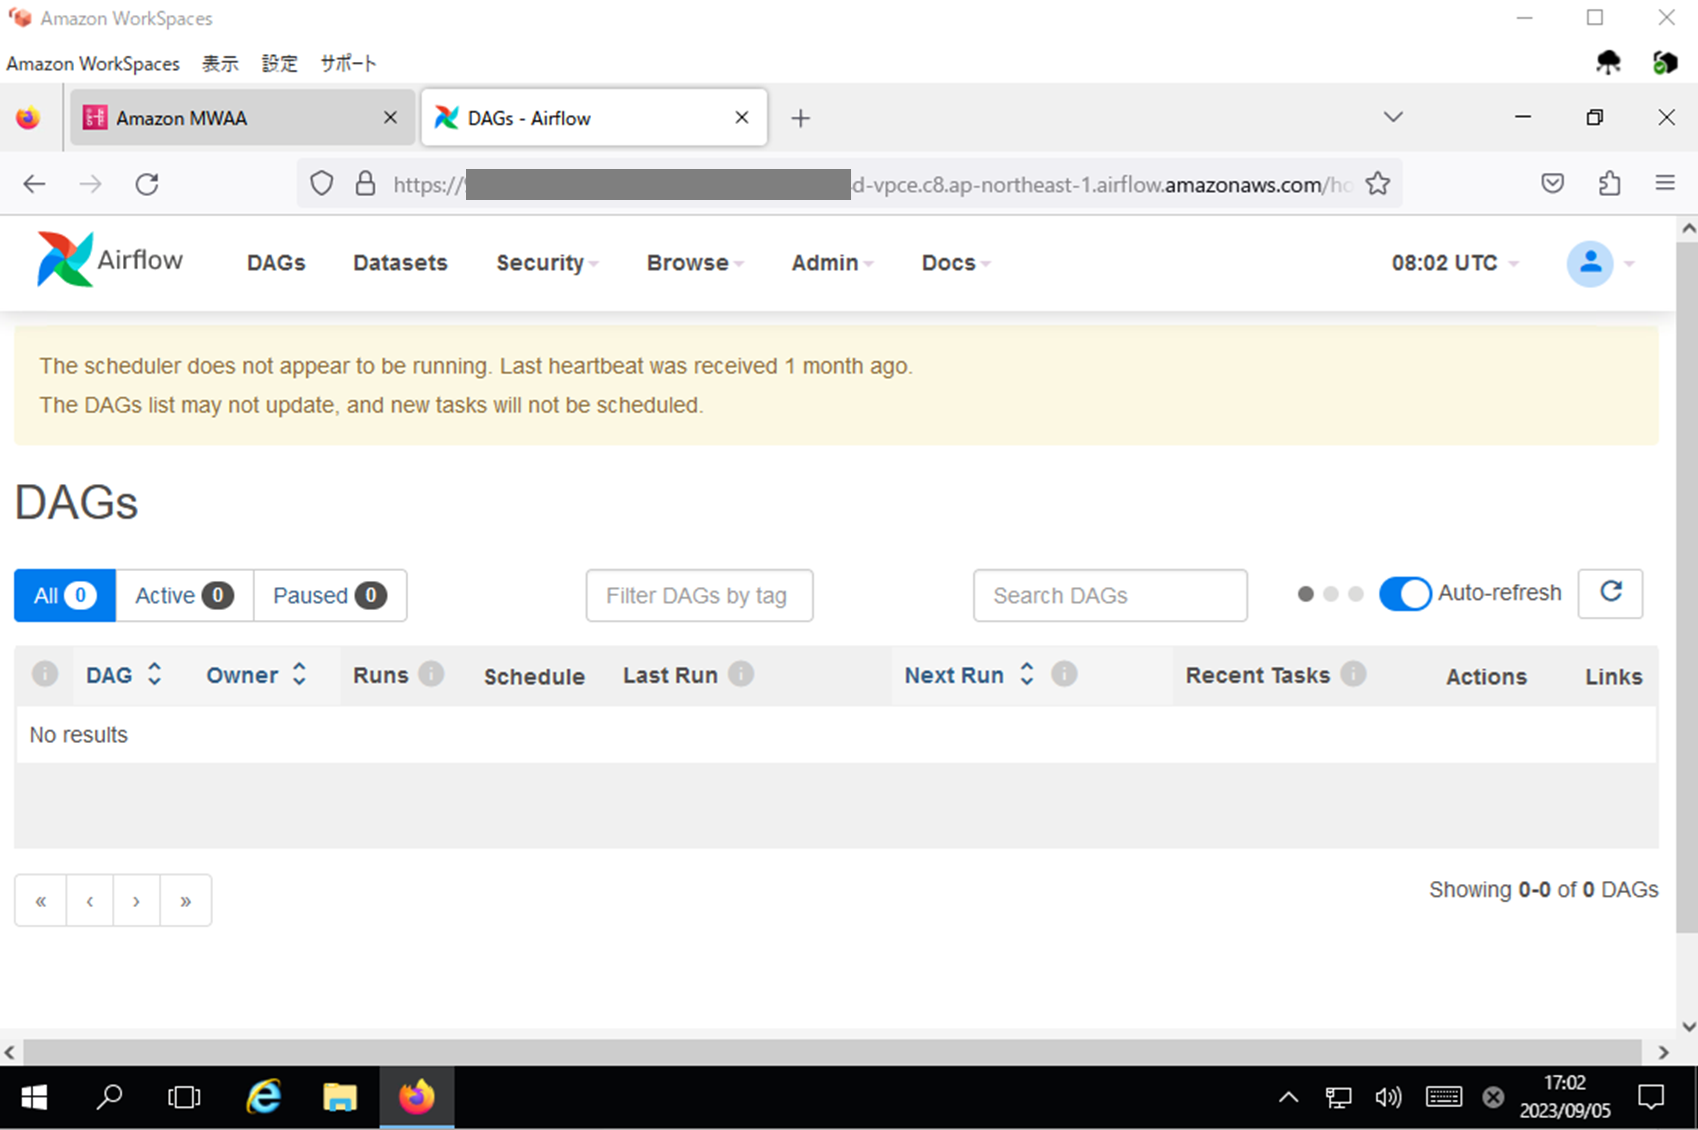Select the DAGs - Airflow tab
This screenshot has width=1698, height=1130.
594,118
